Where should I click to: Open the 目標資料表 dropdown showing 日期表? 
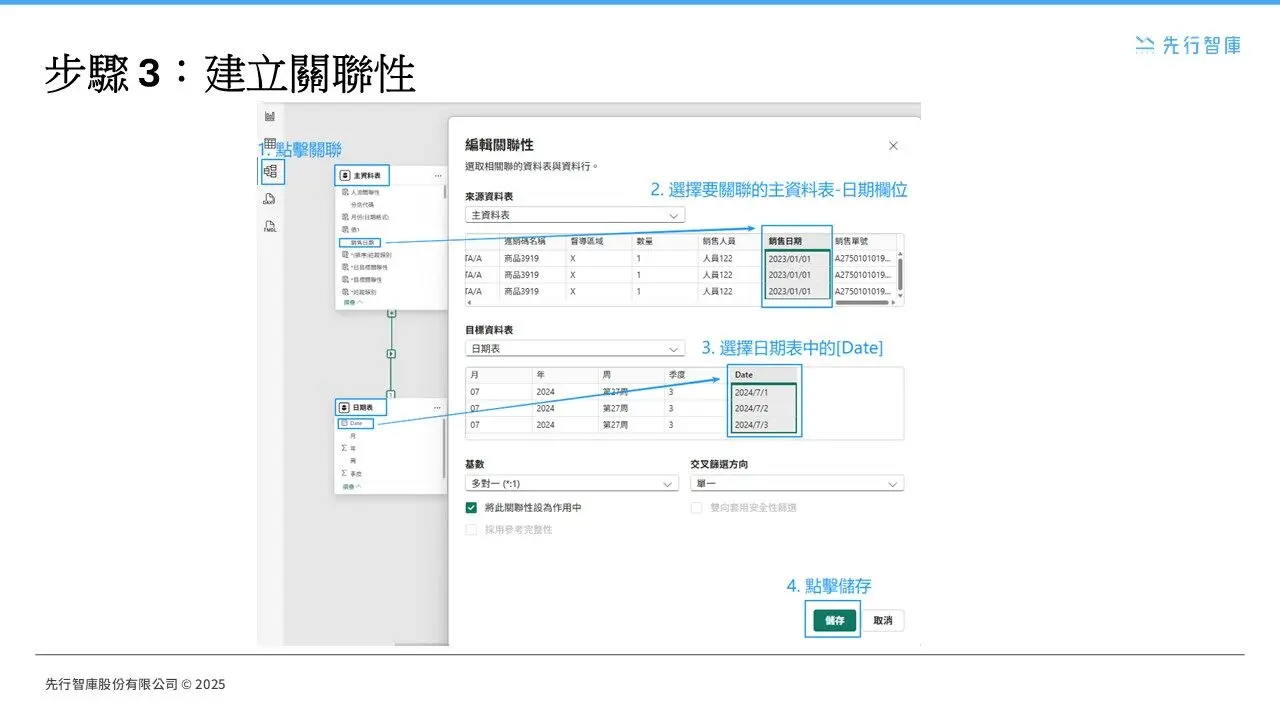tap(574, 349)
